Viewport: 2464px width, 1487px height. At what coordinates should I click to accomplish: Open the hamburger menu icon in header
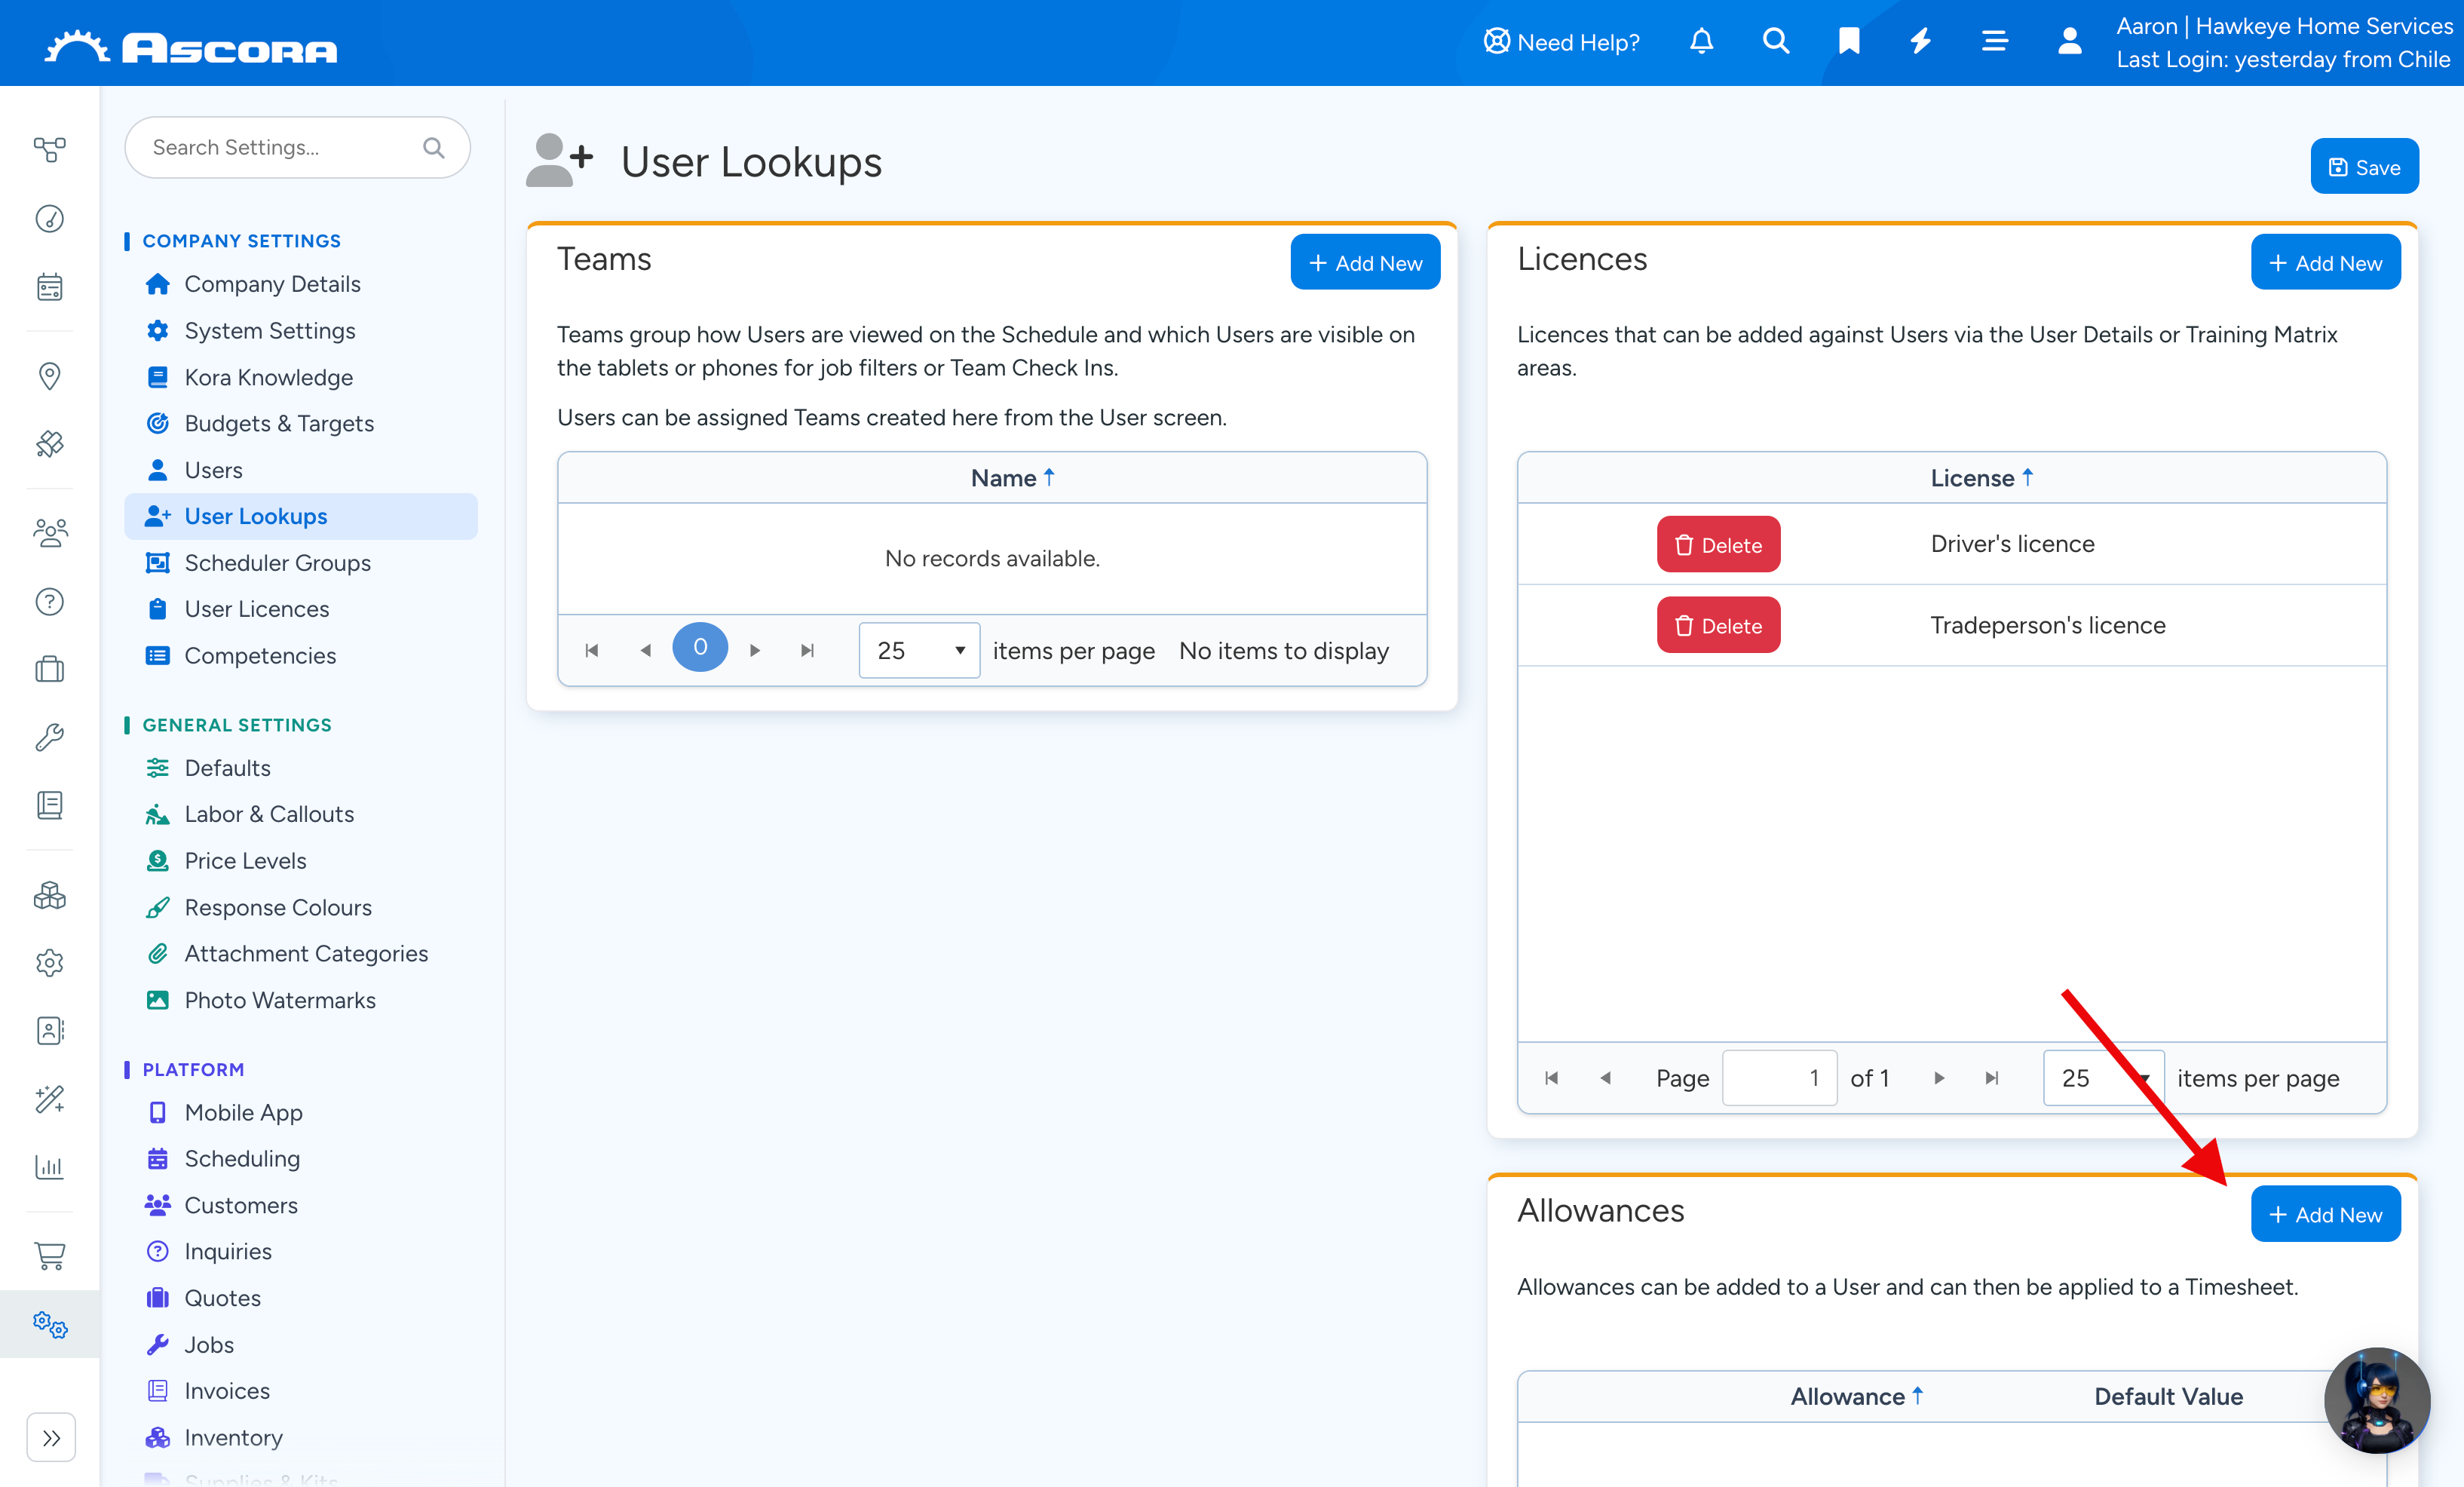(x=1994, y=42)
